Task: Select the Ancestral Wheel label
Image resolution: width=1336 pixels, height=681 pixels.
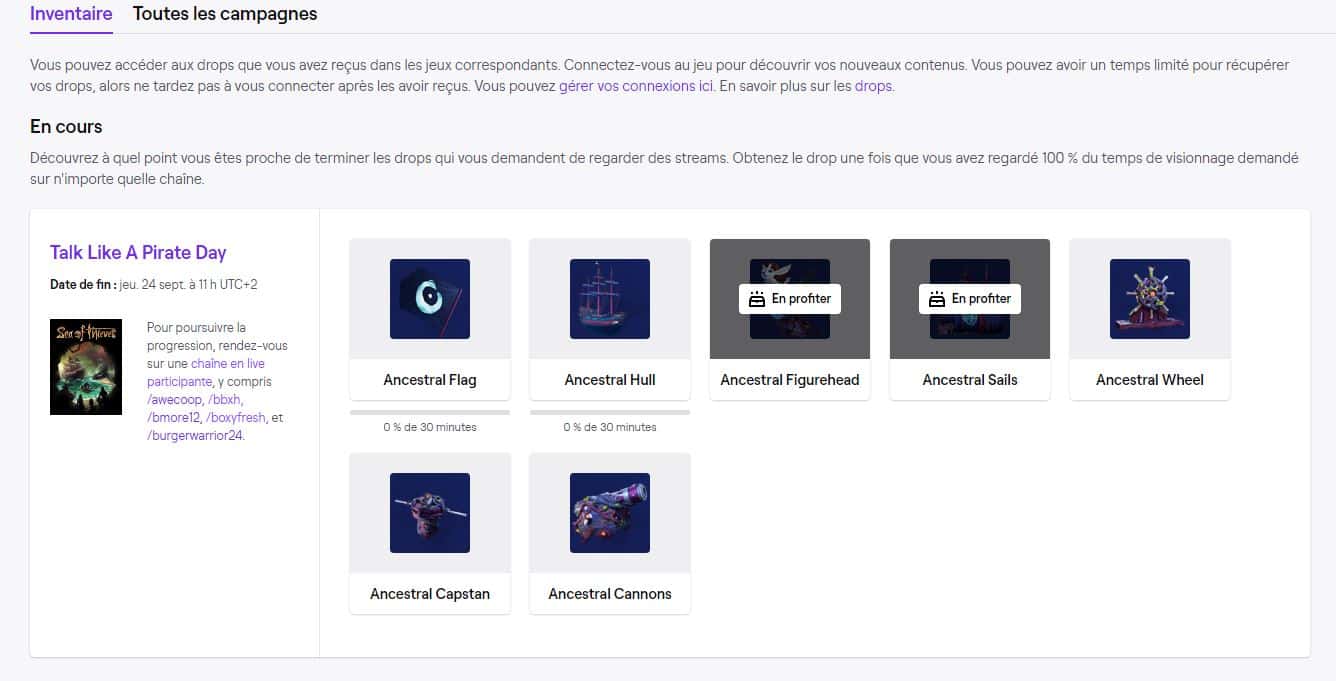Action: click(x=1150, y=380)
